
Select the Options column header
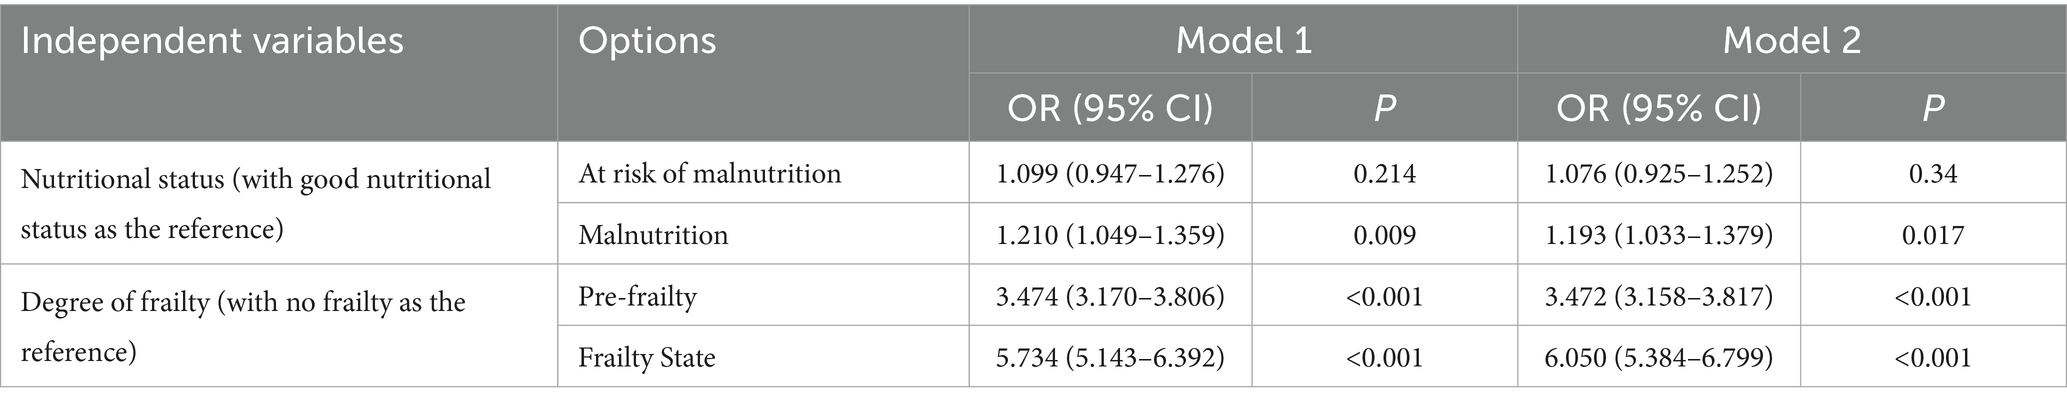click(647, 41)
